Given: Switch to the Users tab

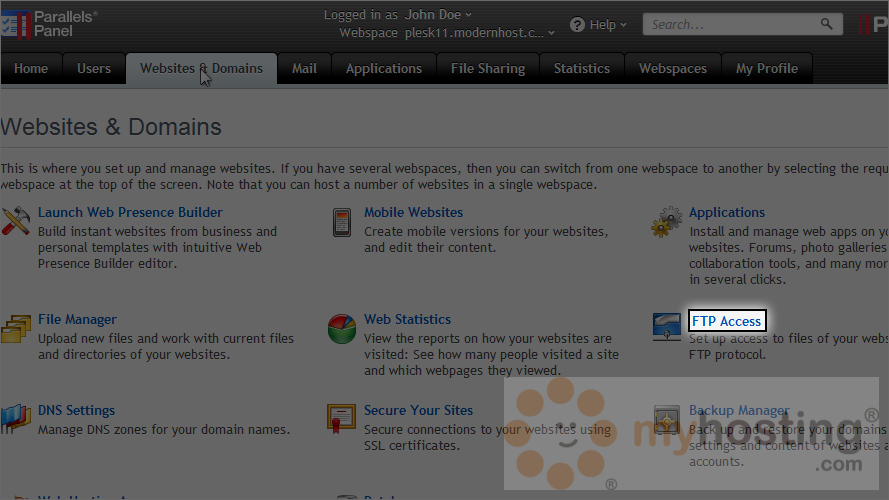Looking at the screenshot, I should coord(94,69).
